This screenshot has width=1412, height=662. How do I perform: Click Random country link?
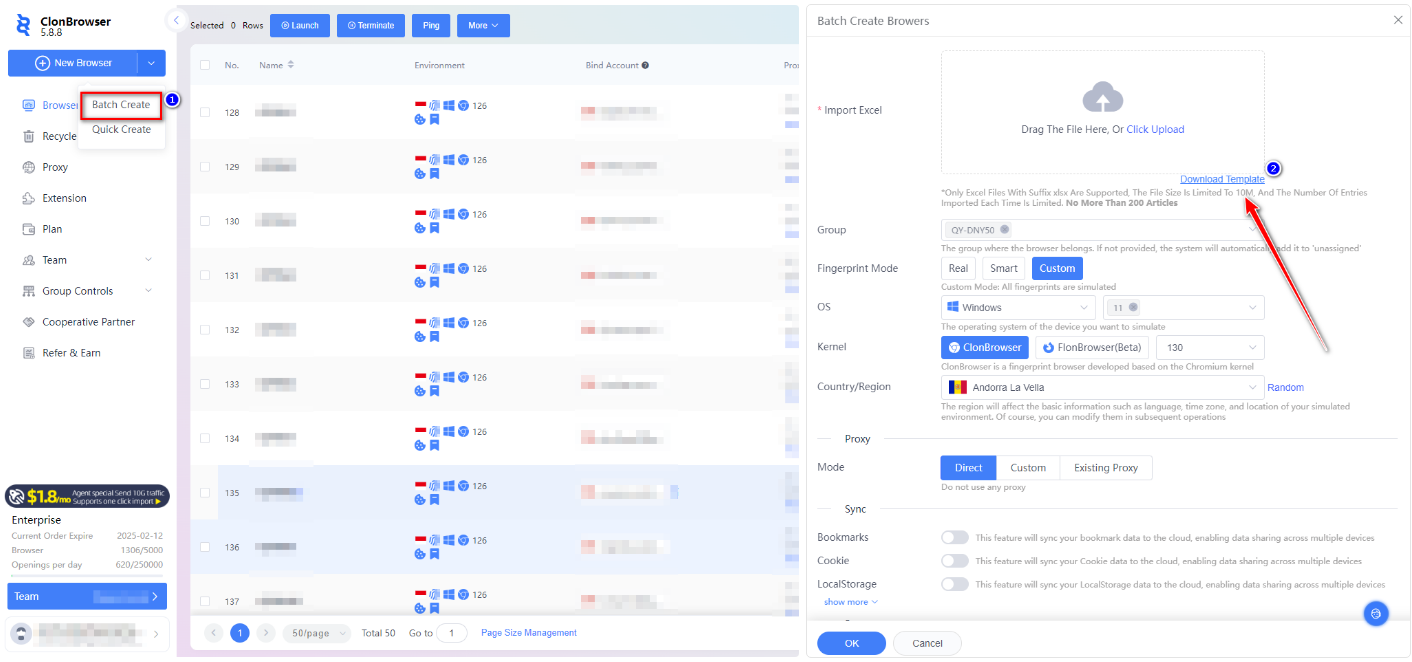tap(1285, 387)
